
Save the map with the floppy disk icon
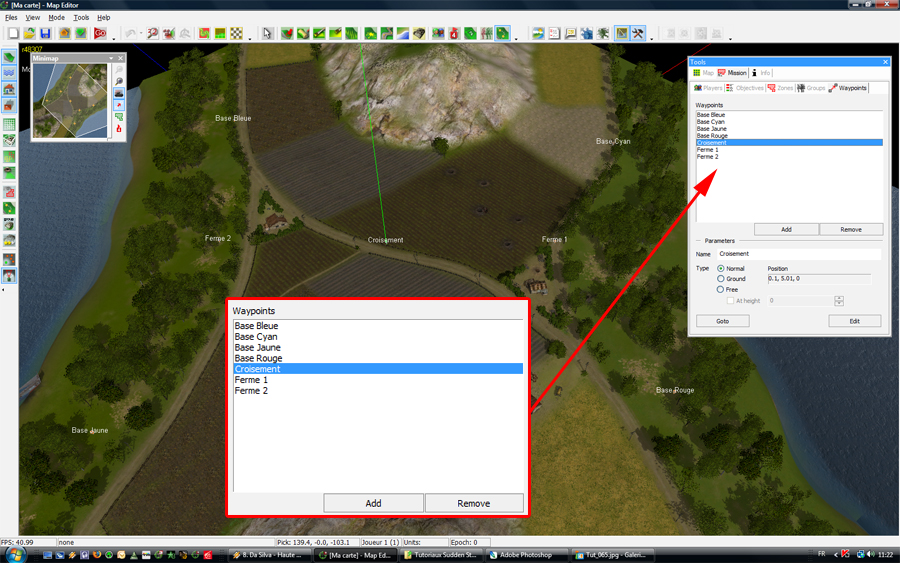pos(45,33)
